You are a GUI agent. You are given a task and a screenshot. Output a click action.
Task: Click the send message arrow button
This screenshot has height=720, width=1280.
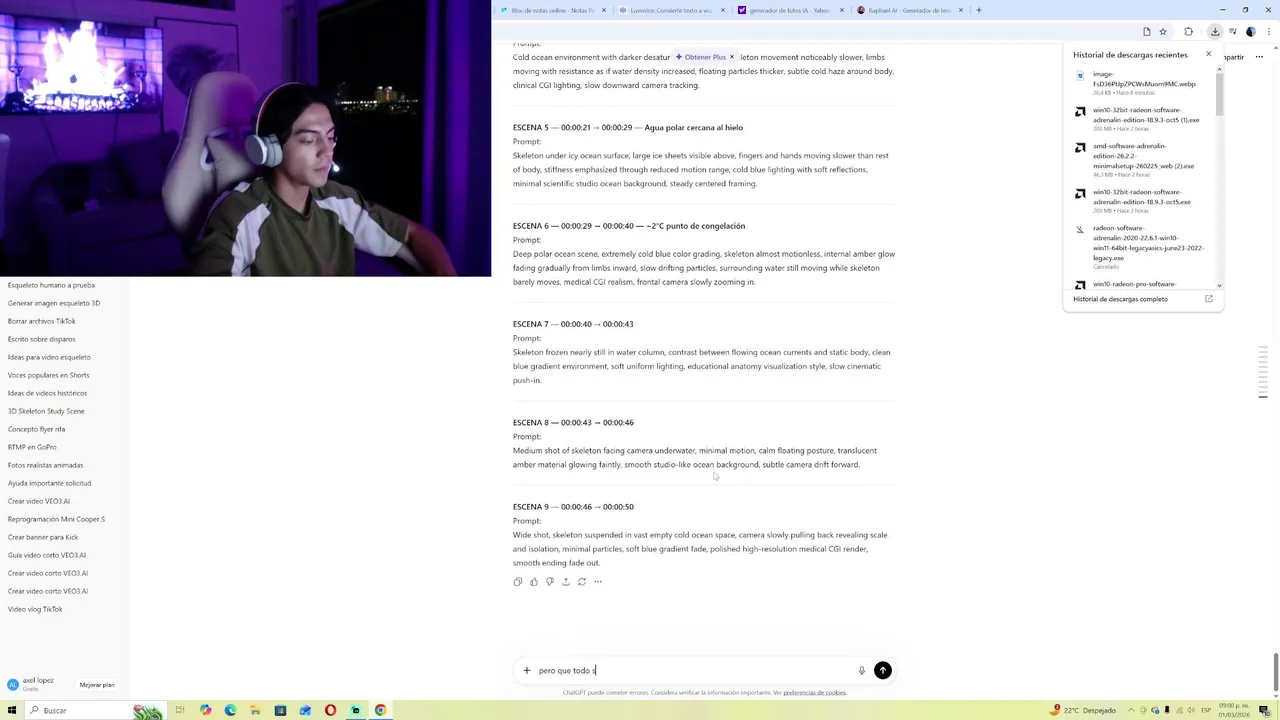882,670
